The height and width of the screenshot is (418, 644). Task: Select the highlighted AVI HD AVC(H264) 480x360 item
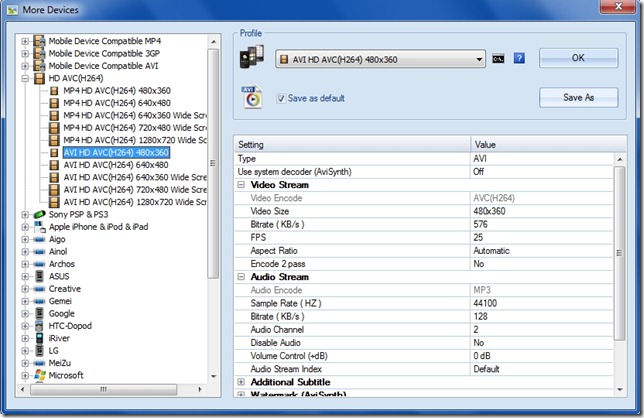(116, 152)
